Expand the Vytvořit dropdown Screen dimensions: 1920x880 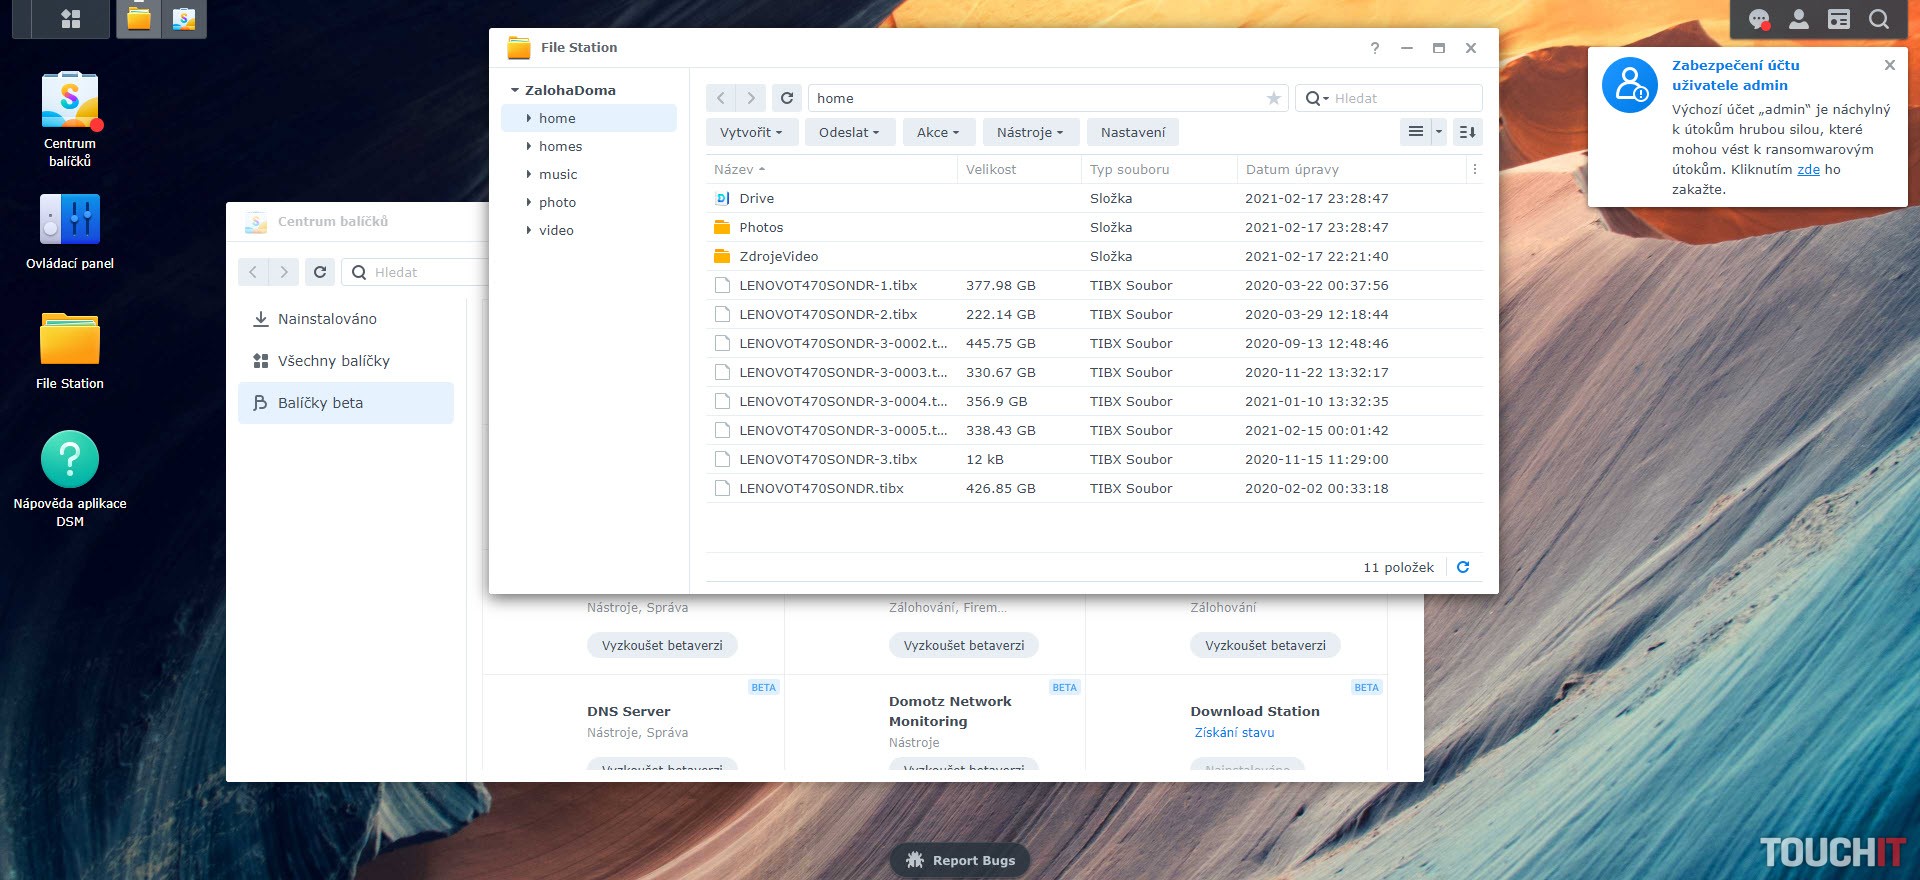pos(750,132)
